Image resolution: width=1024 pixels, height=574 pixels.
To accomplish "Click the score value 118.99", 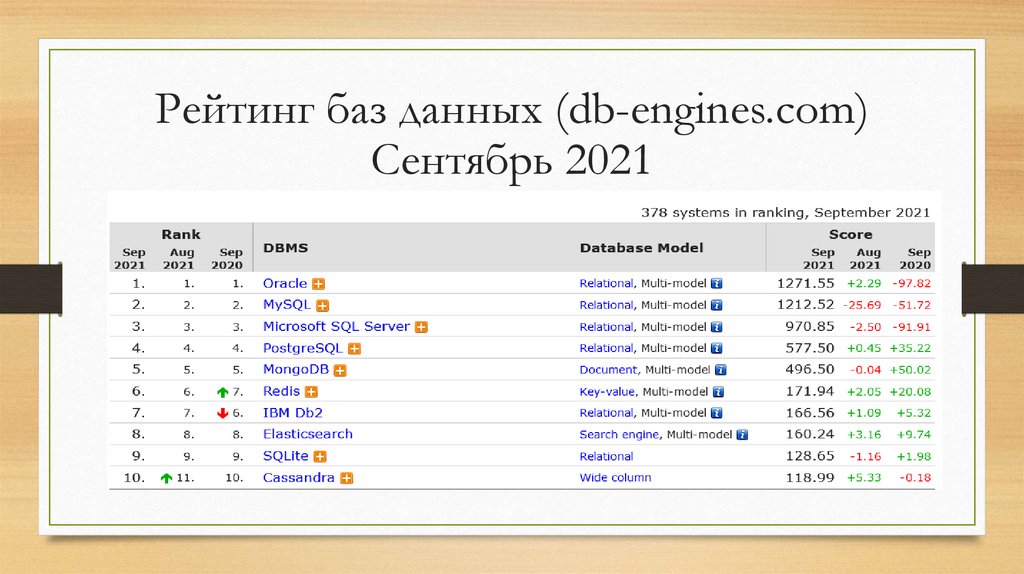I will (x=810, y=477).
